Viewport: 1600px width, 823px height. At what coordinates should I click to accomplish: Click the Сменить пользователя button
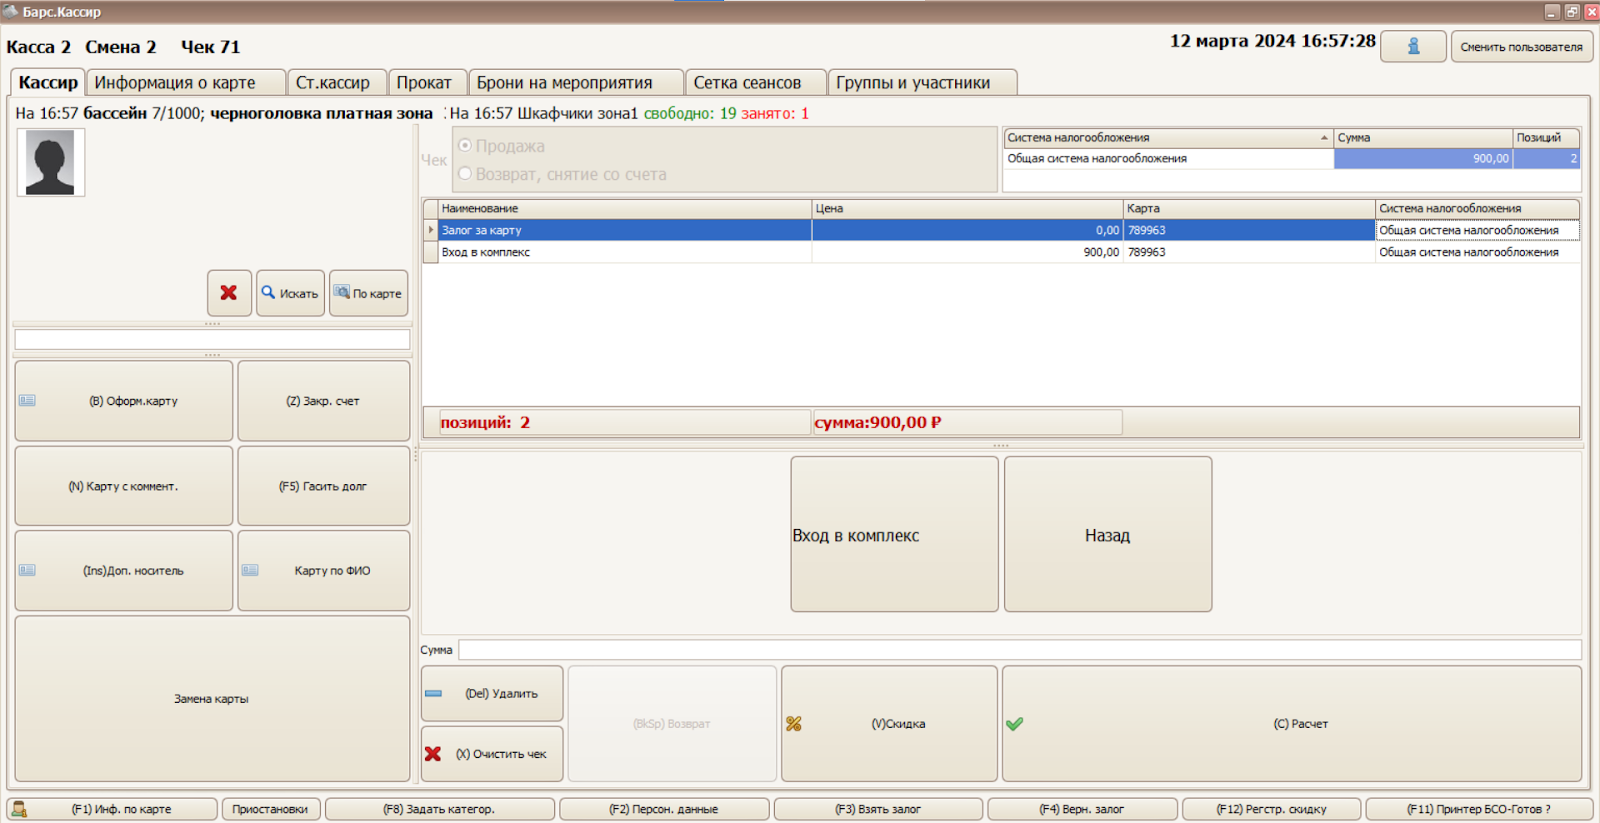pos(1521,47)
